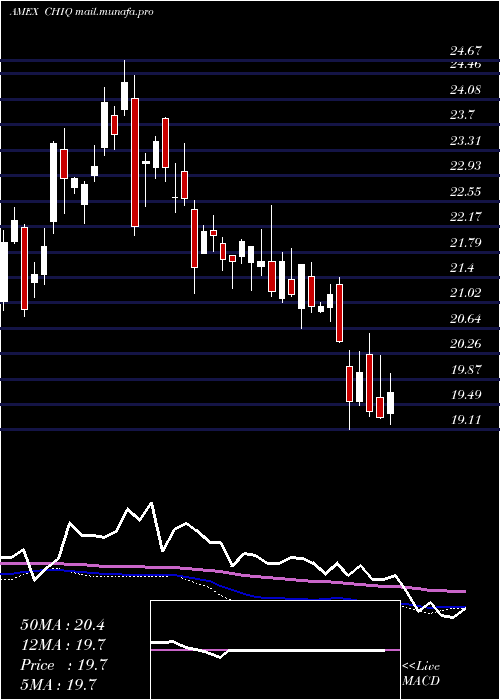
Task: Select the 22.55 price level label
Action: 466,192
